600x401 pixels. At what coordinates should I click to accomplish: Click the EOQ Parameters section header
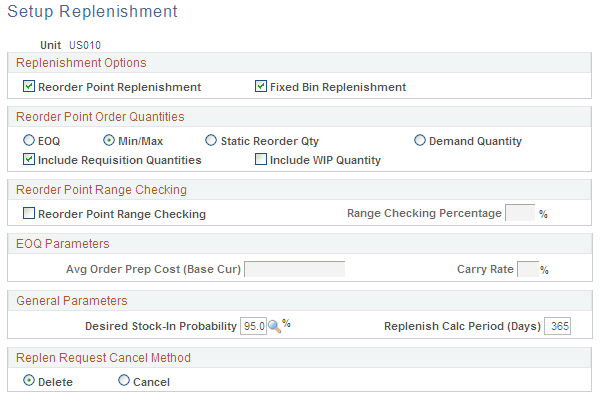coord(62,244)
